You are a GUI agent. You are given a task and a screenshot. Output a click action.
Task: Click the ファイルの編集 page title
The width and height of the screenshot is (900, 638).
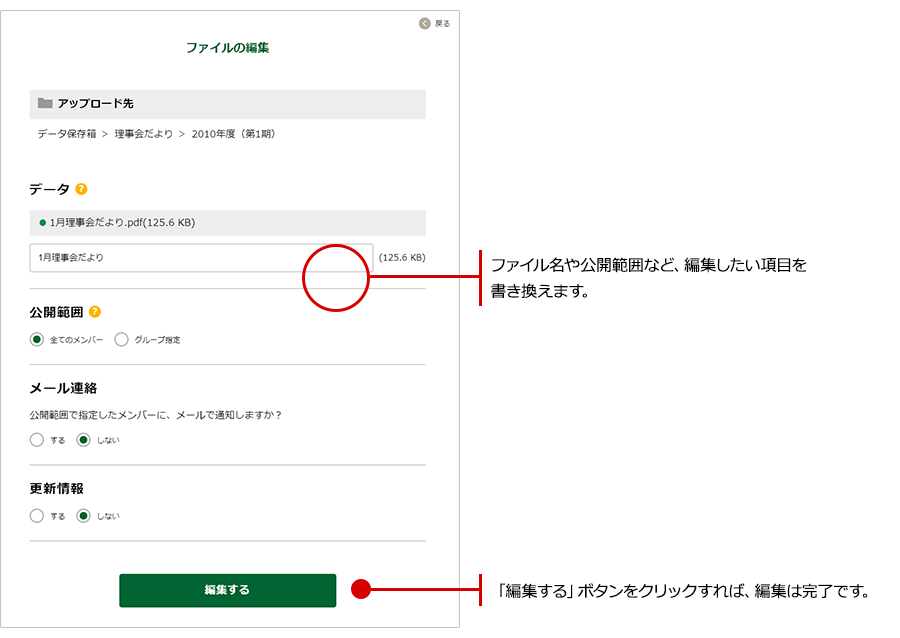tap(227, 47)
